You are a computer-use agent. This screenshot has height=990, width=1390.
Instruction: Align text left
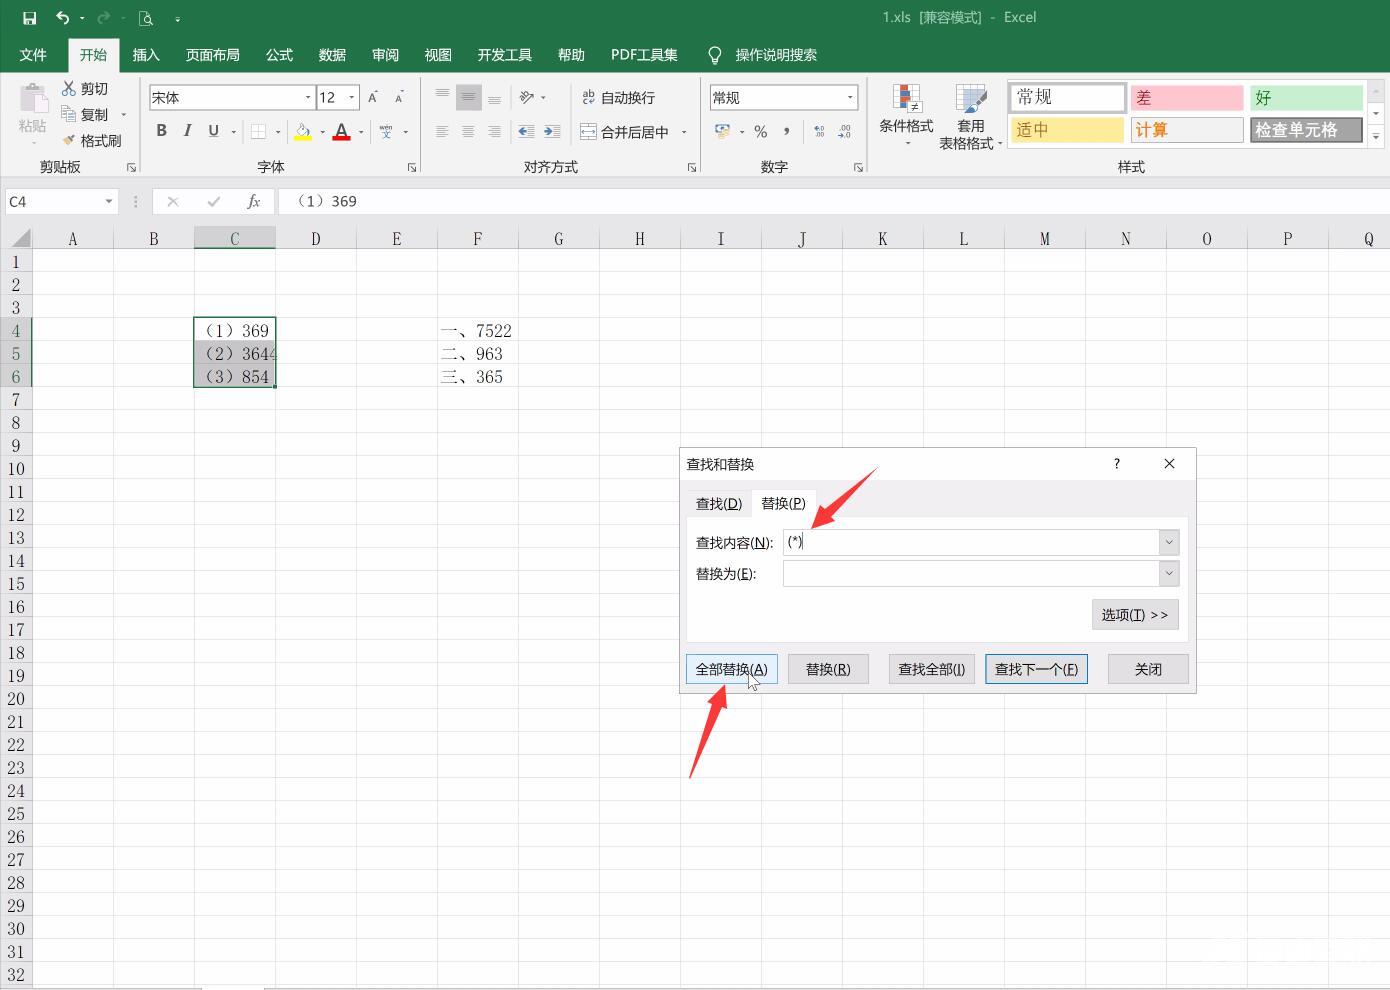click(x=442, y=131)
